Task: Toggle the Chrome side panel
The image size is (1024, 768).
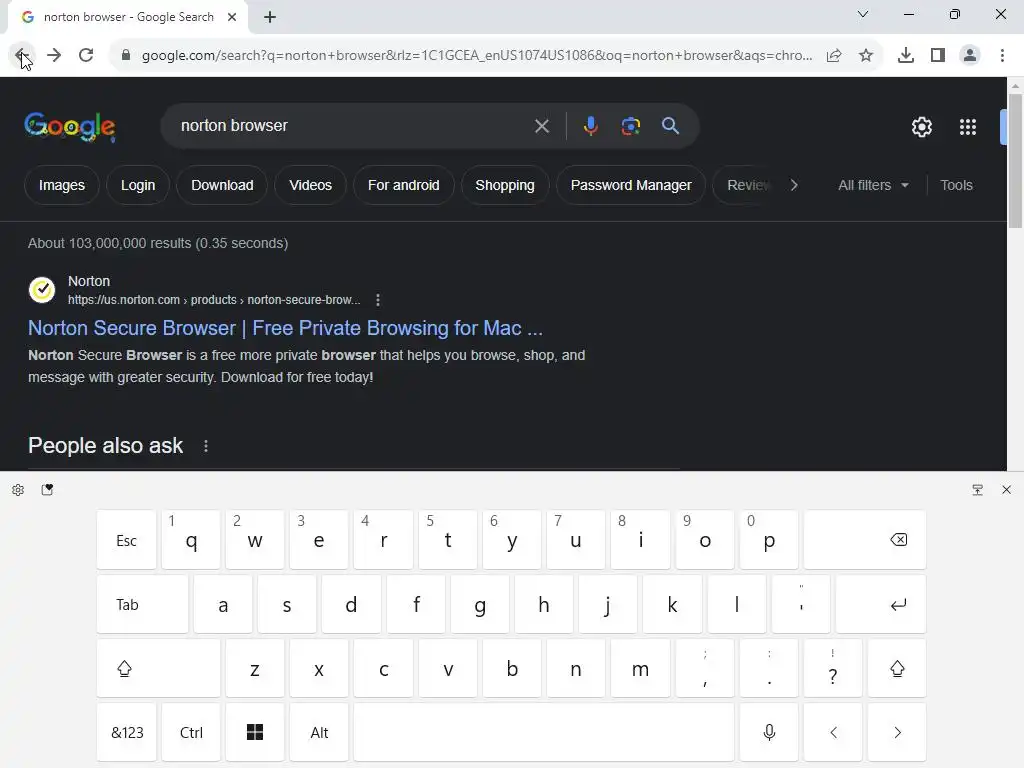Action: 938,56
